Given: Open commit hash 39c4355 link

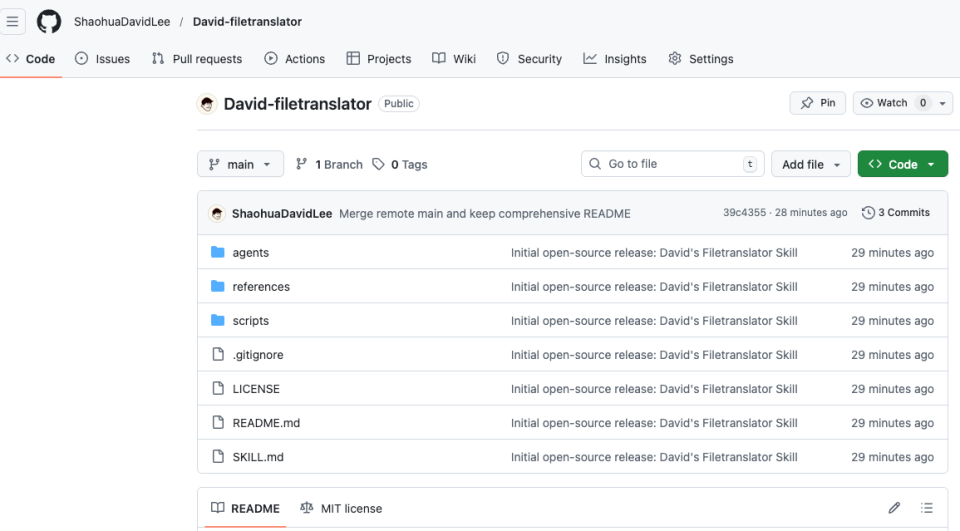Looking at the screenshot, I should [x=744, y=213].
